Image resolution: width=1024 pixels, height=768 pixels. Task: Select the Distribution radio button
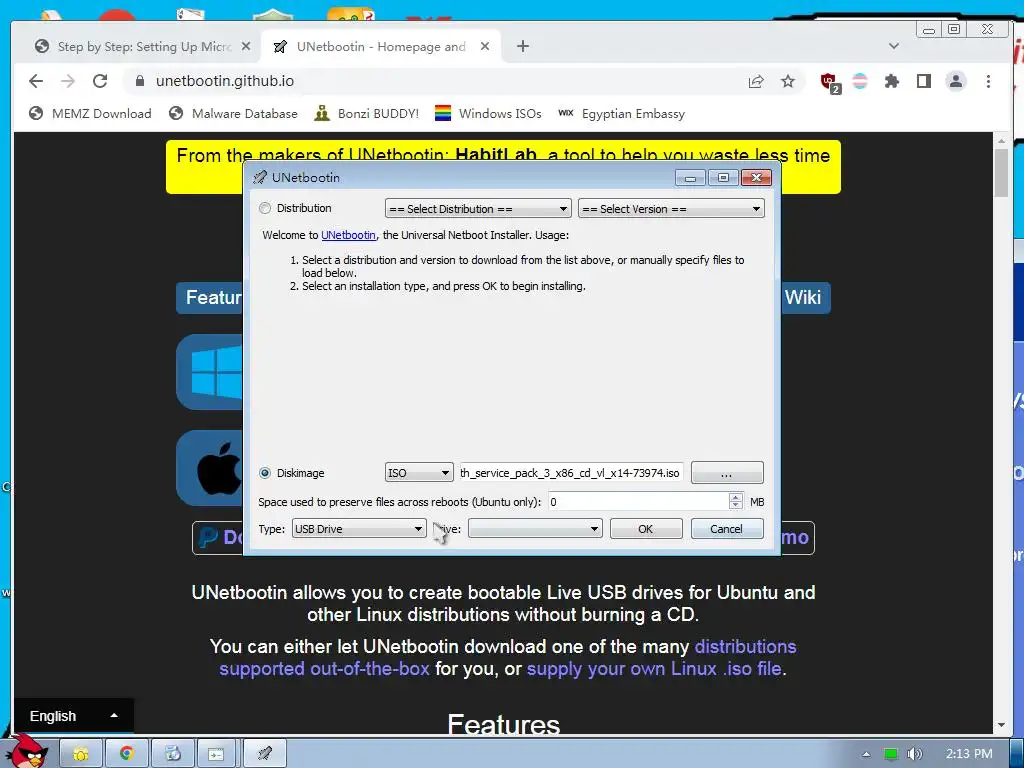point(264,208)
